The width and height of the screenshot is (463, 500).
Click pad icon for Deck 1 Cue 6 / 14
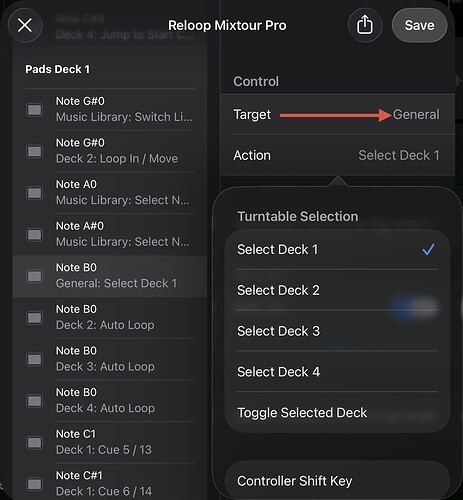35,484
